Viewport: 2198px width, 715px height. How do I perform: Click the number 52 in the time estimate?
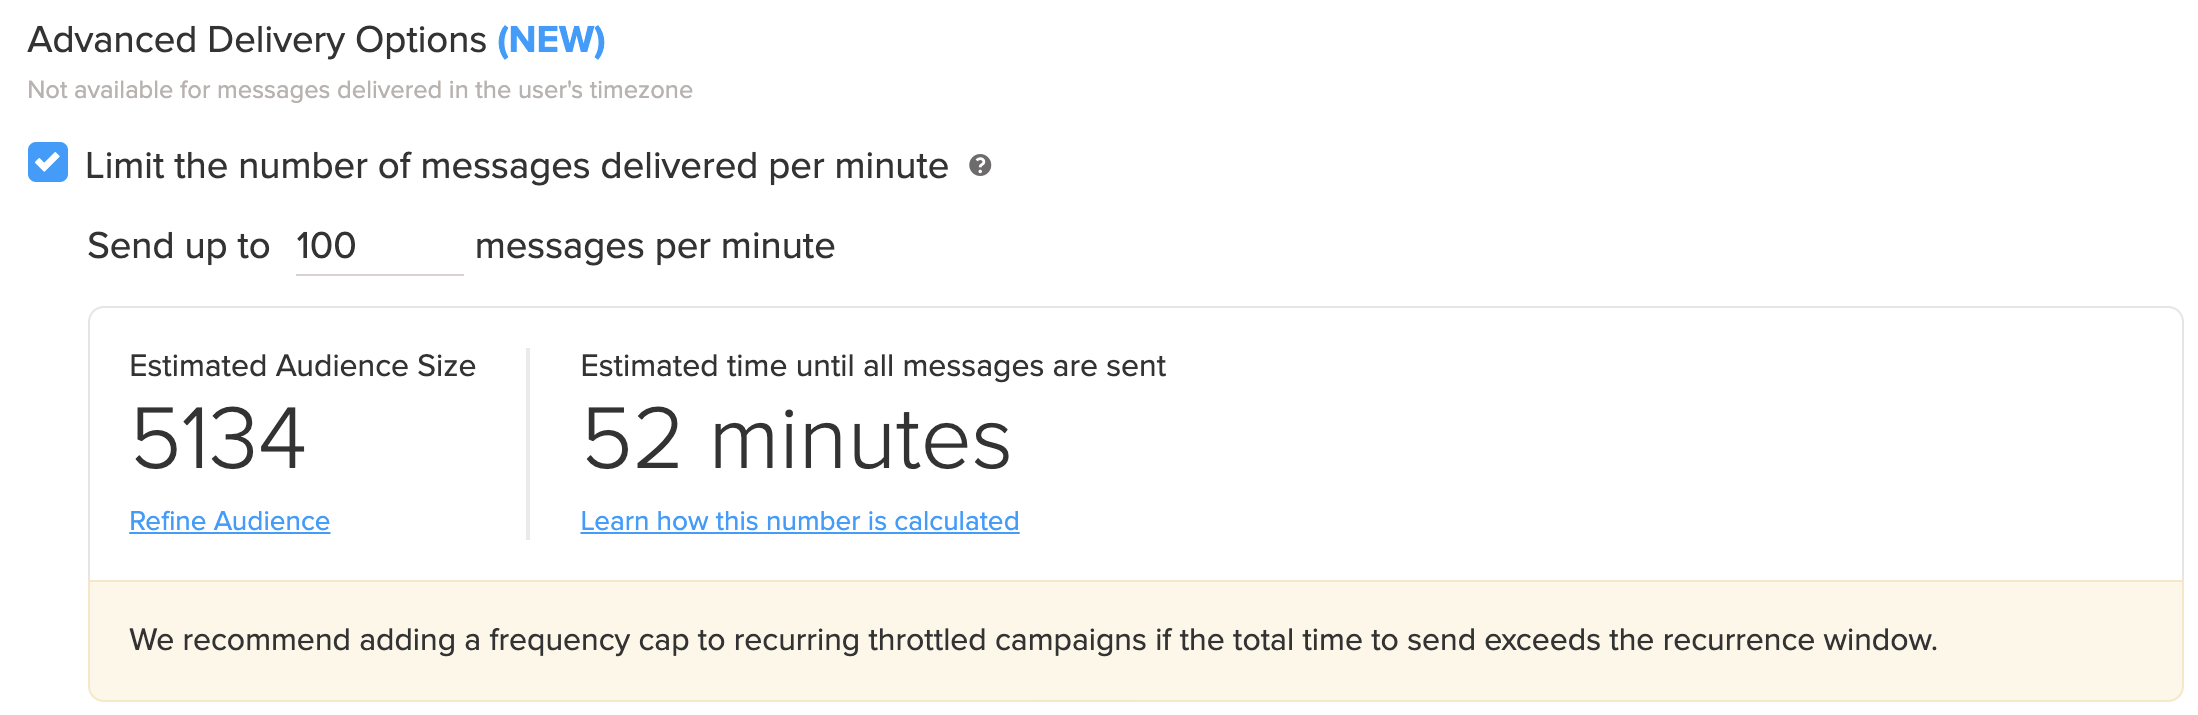[632, 439]
